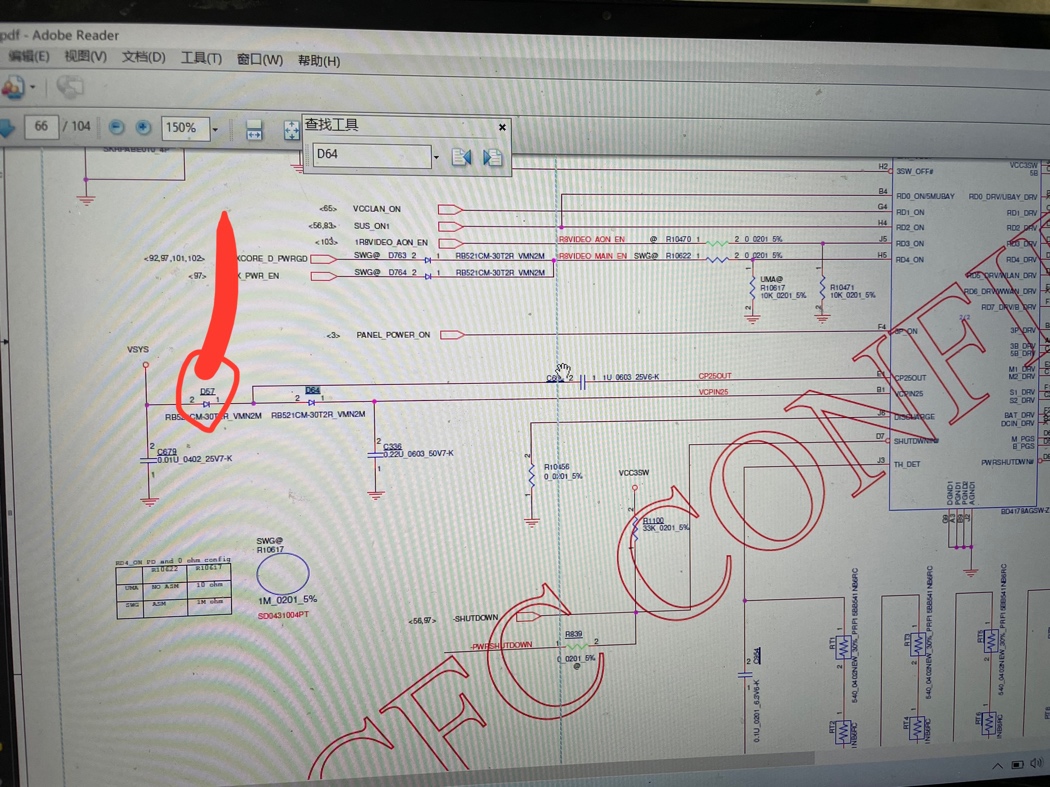This screenshot has width=1050, height=787.
Task: Expand the collaborate icon dropdown arrow
Action: tap(32, 87)
